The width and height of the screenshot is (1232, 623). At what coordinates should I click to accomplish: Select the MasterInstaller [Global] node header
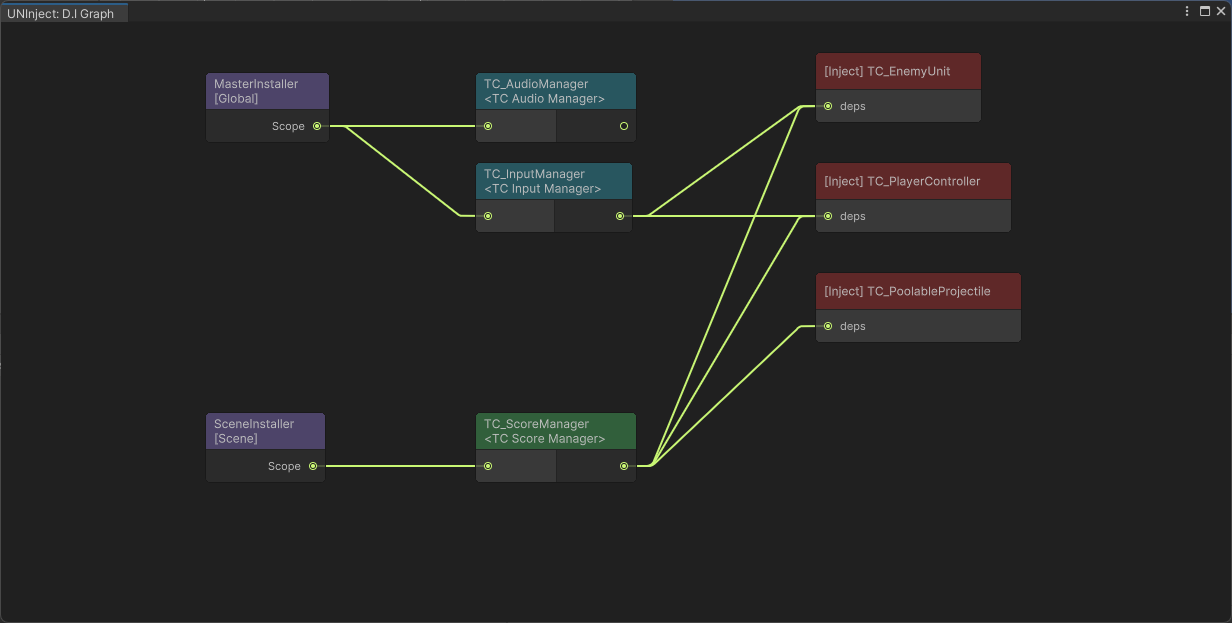point(267,91)
